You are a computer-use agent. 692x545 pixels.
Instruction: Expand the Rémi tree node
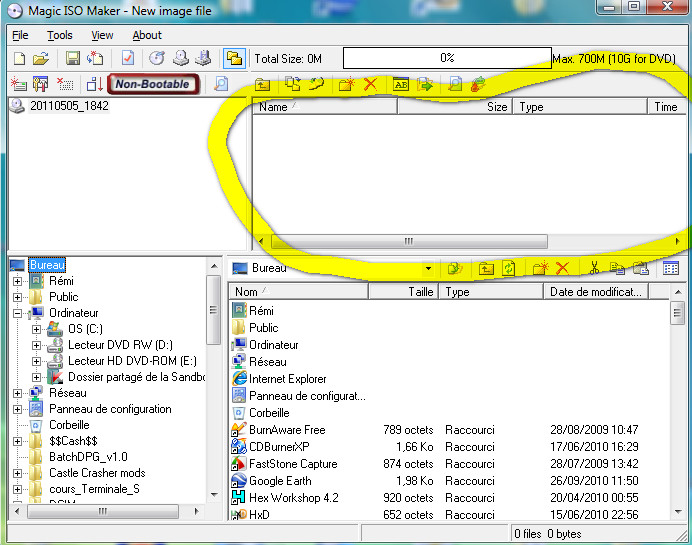pyautogui.click(x=17, y=282)
